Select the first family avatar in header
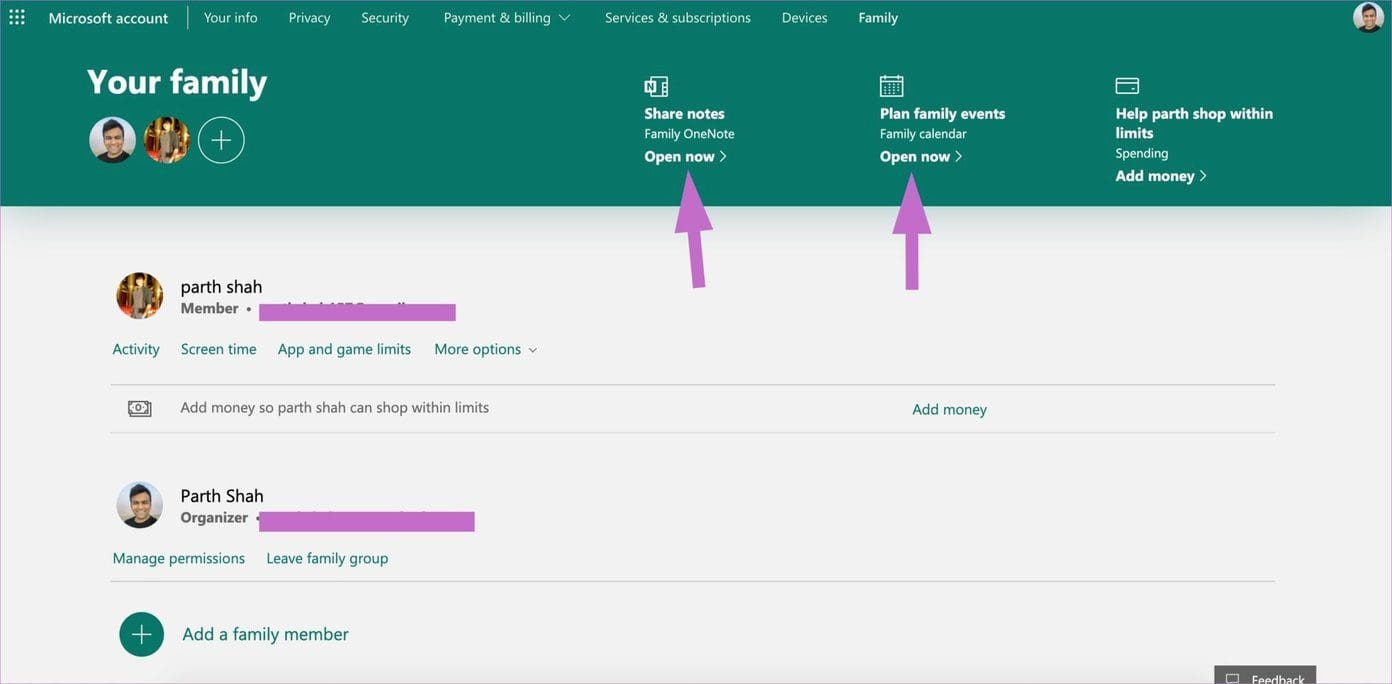Screen dimensions: 1392x684 tap(112, 140)
